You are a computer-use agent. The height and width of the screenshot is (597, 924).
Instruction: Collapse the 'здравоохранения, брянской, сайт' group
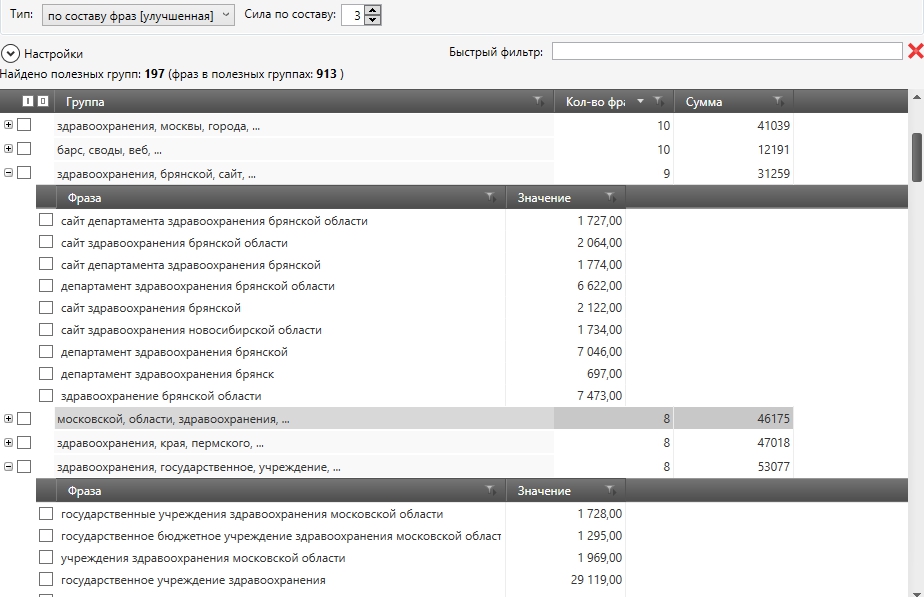(9, 172)
